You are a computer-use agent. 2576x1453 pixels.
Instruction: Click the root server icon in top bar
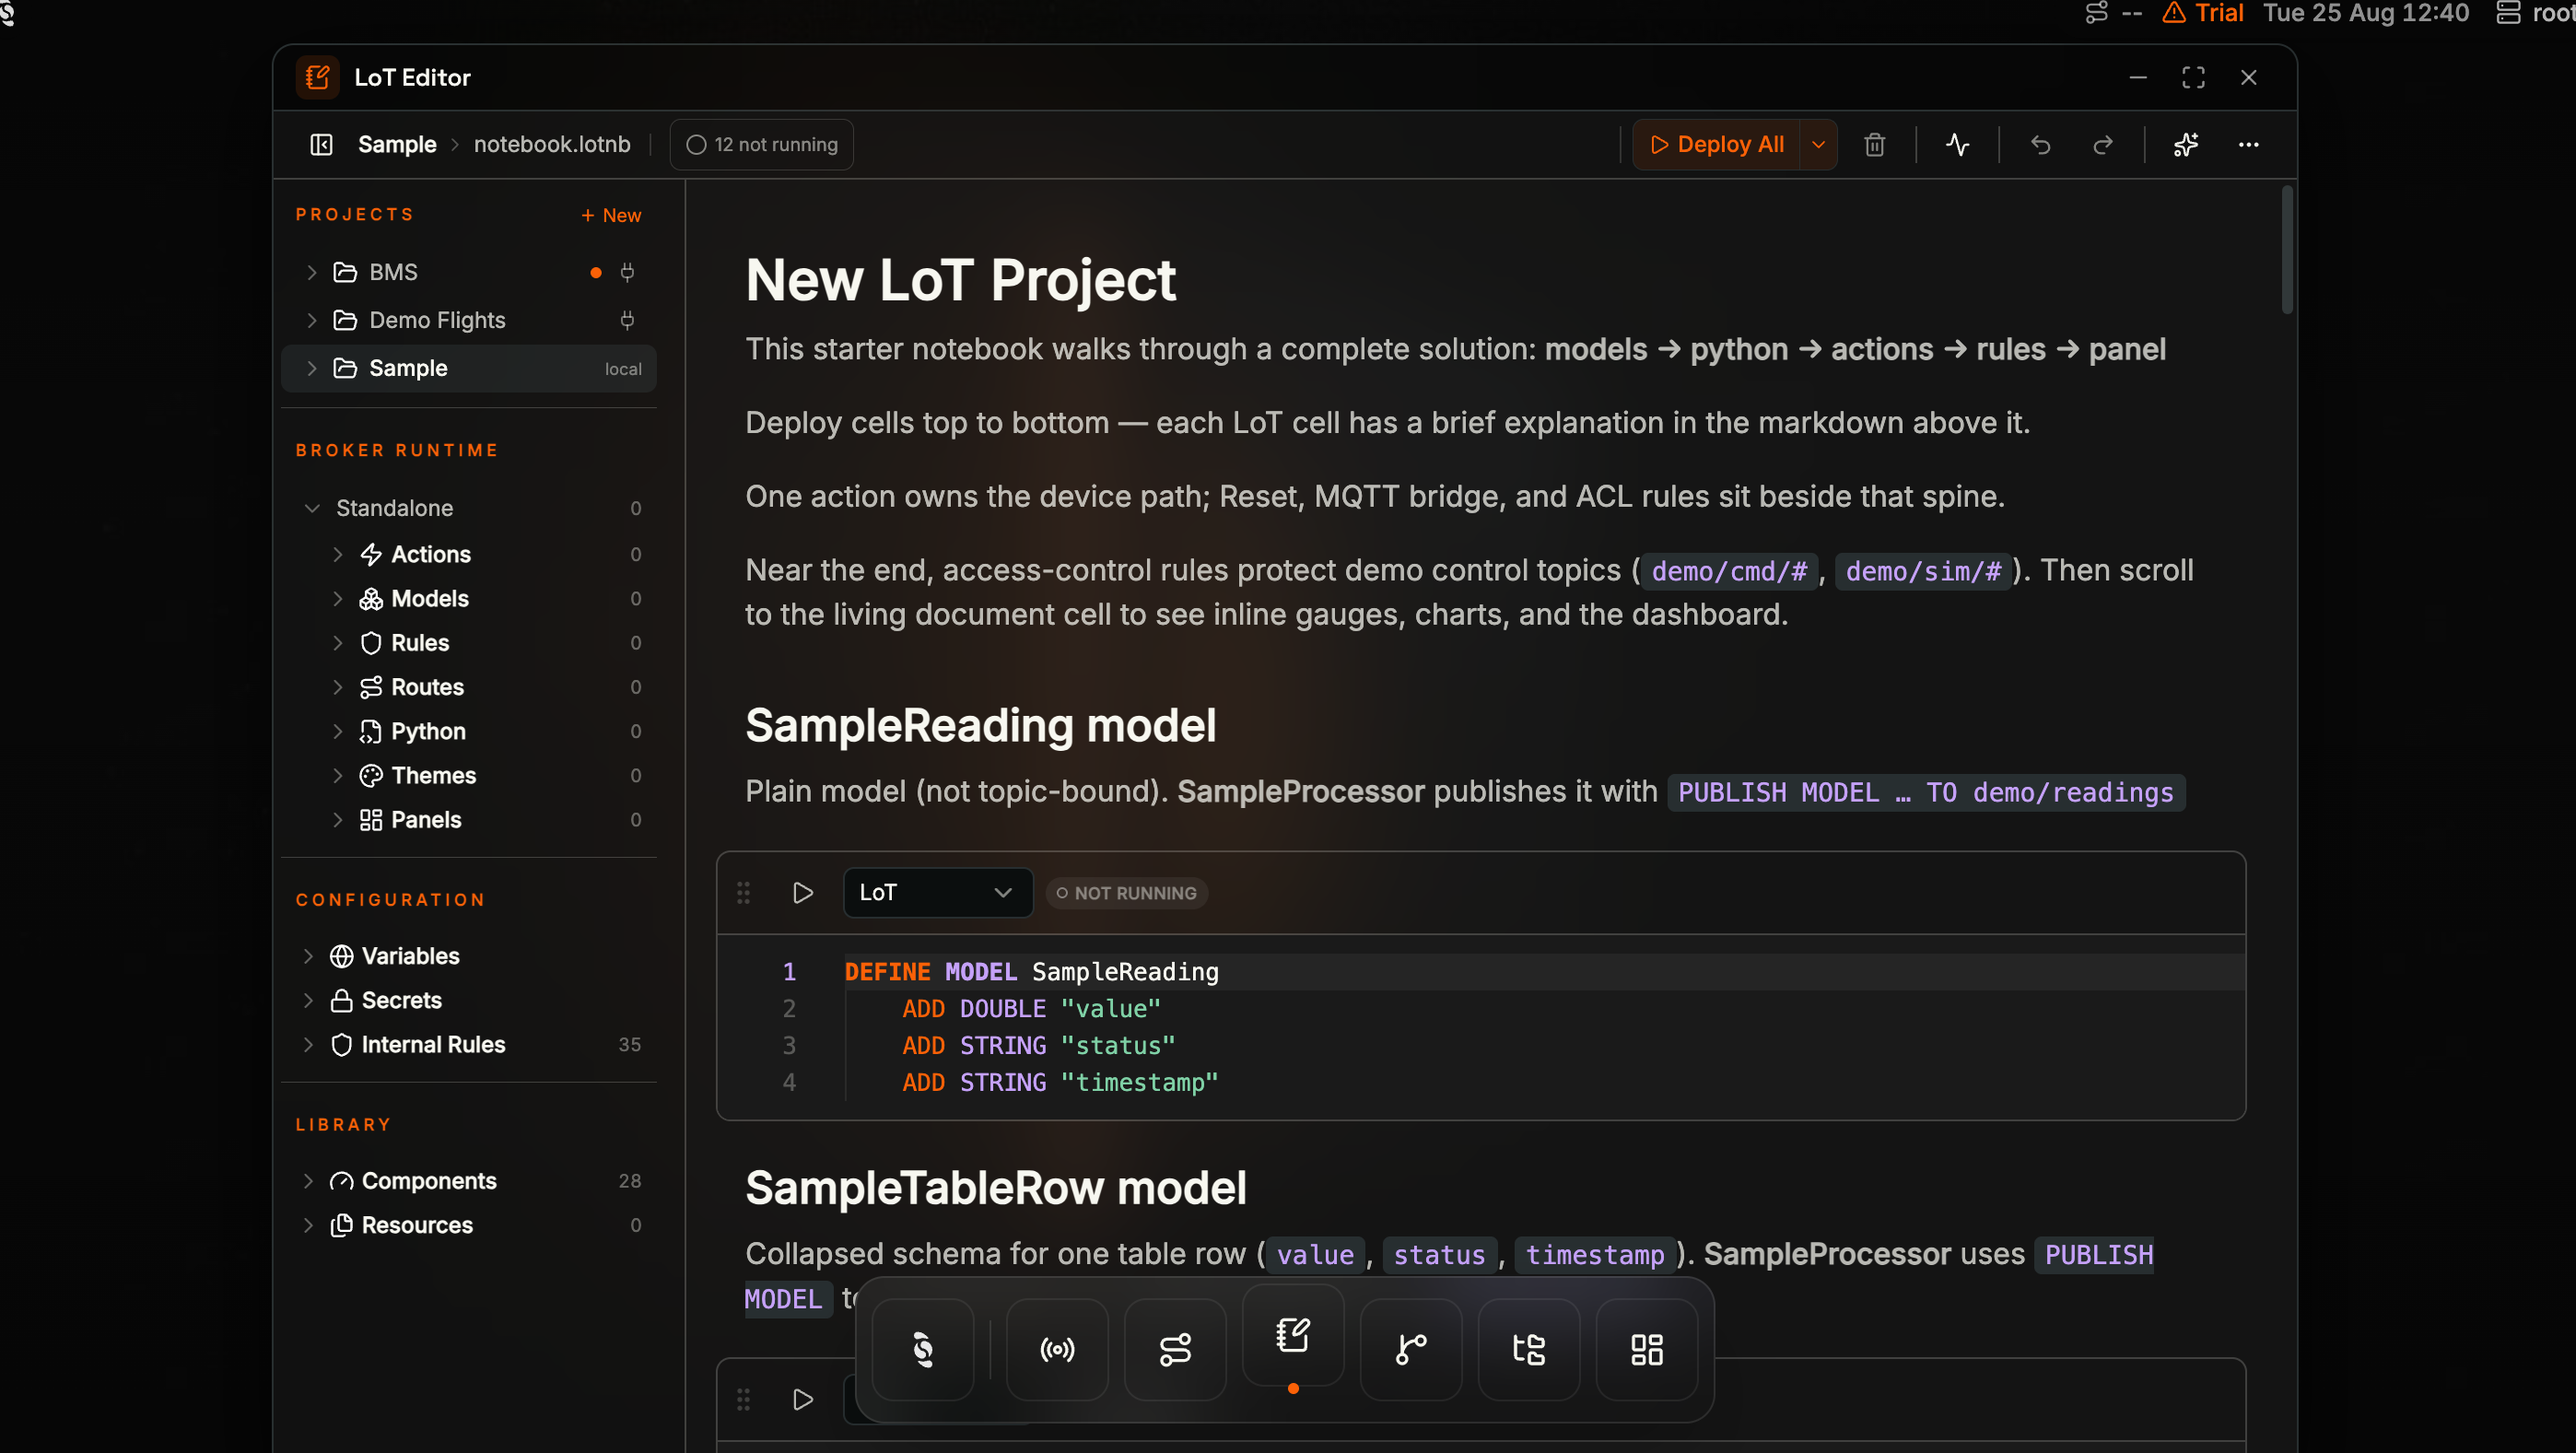[x=2509, y=13]
